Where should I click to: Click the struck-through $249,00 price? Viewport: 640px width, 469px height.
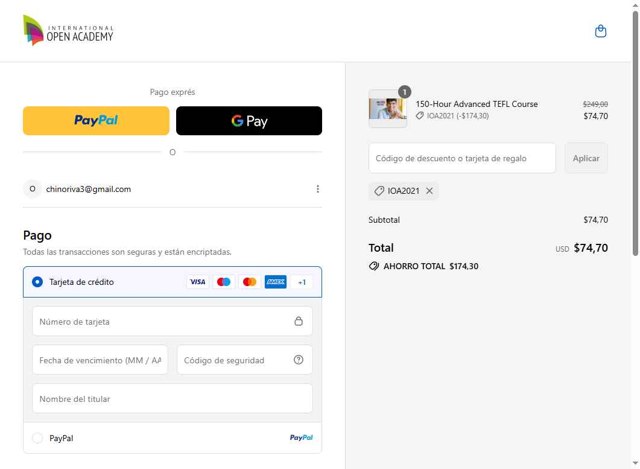pos(595,104)
